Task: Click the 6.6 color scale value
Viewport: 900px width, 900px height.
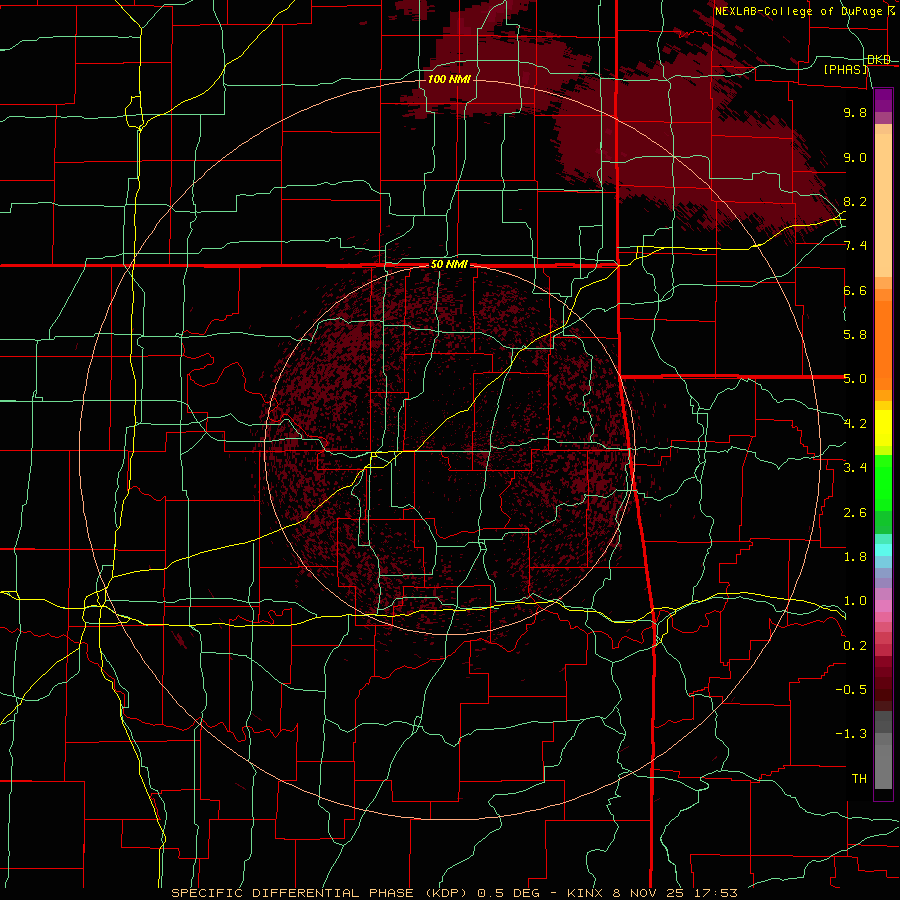Action: 855,290
